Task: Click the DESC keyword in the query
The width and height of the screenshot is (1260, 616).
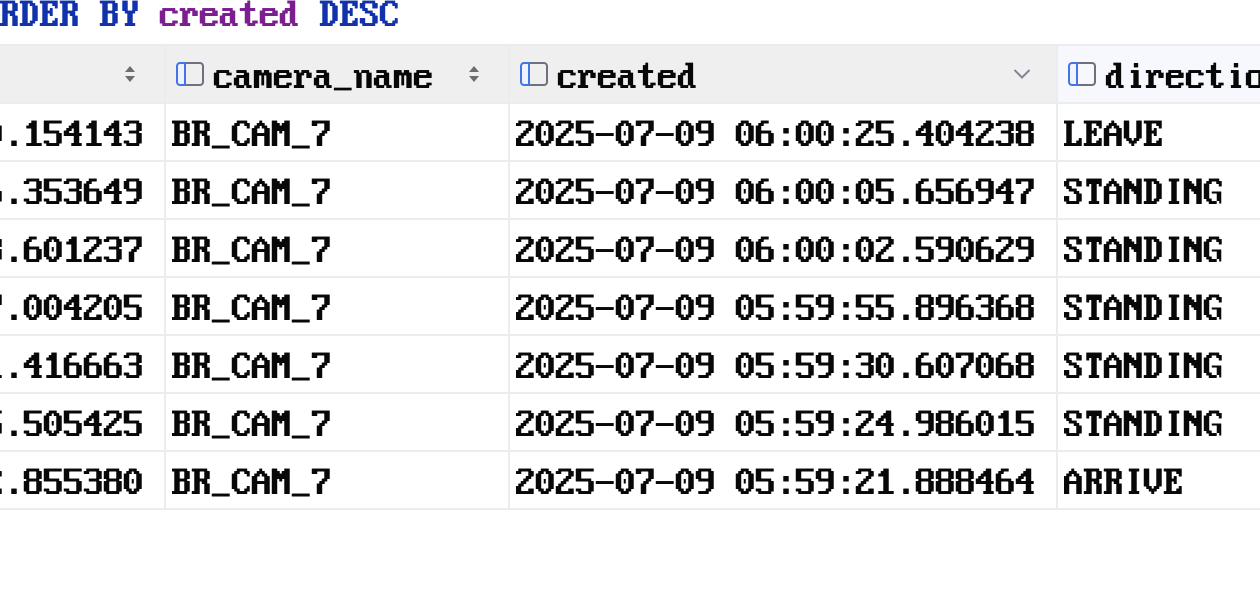Action: point(359,15)
